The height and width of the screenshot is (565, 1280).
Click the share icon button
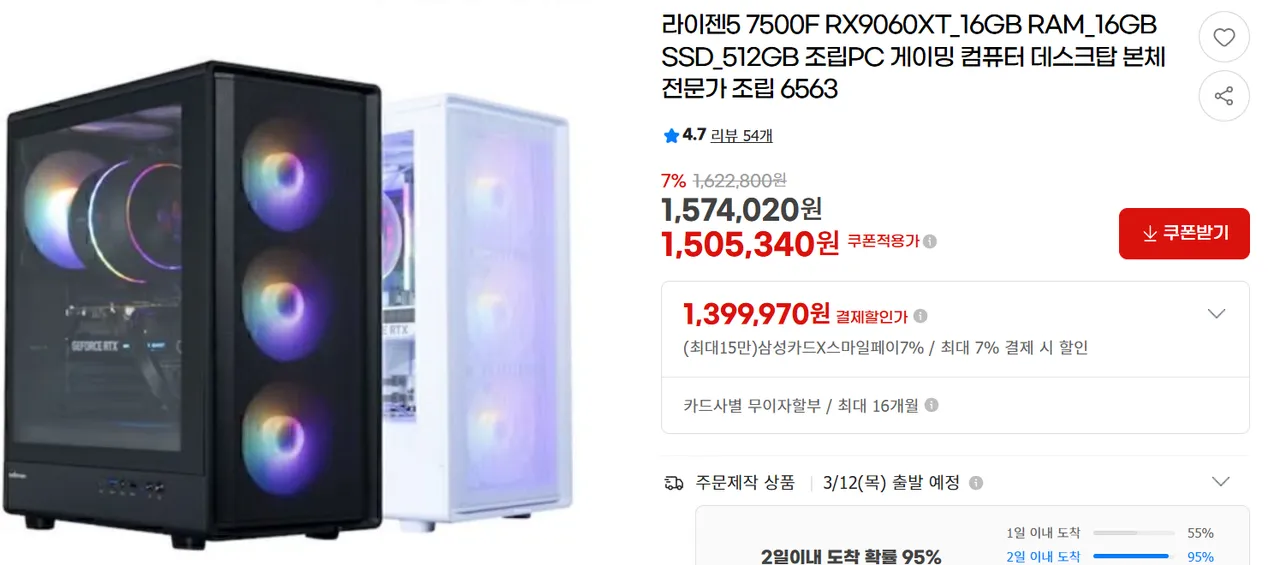tap(1224, 96)
